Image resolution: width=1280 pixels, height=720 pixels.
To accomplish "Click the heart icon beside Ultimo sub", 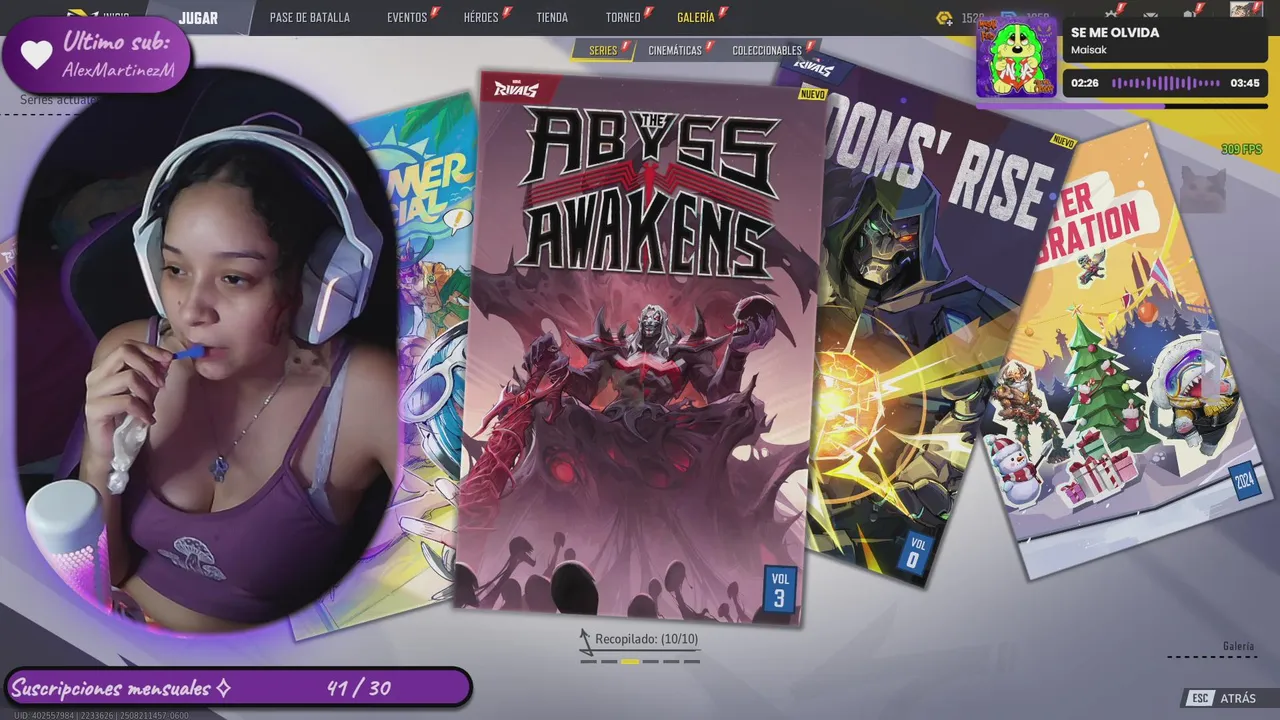I will 36,55.
